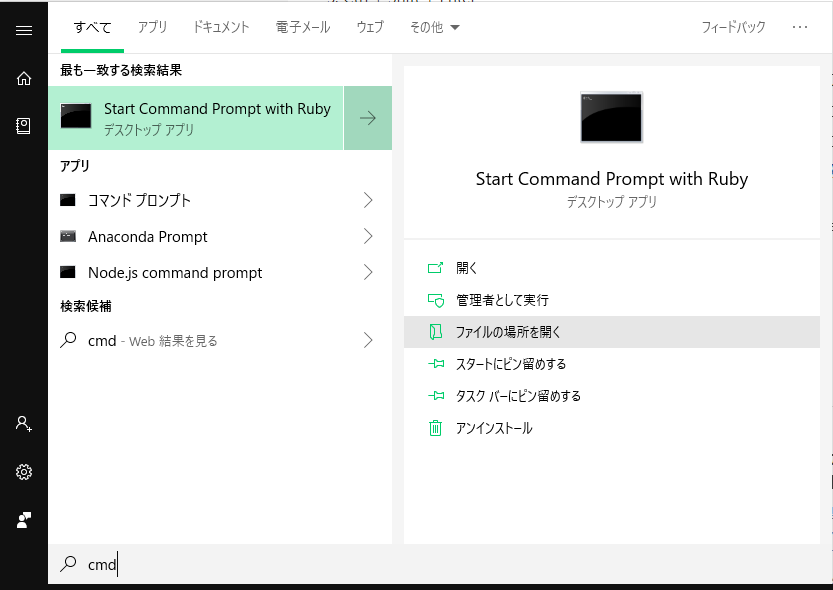Click the Start Command Prompt with Ruby result icon
The image size is (833, 590).
pyautogui.click(x=75, y=116)
